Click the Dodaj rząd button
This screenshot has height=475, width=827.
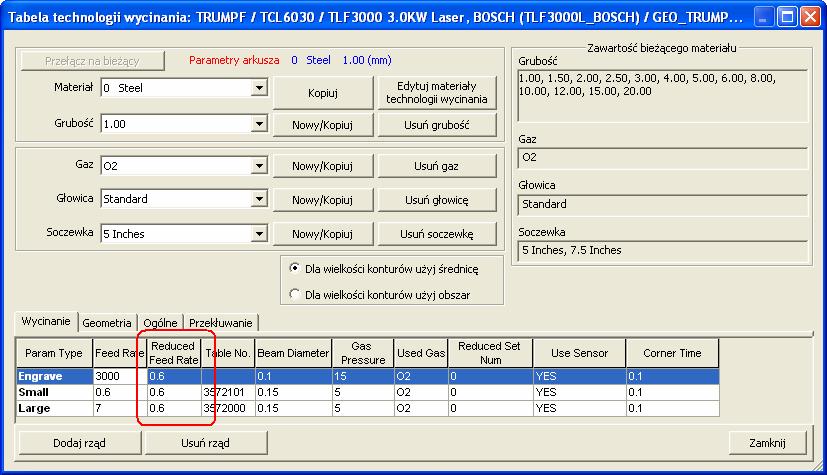tap(80, 443)
